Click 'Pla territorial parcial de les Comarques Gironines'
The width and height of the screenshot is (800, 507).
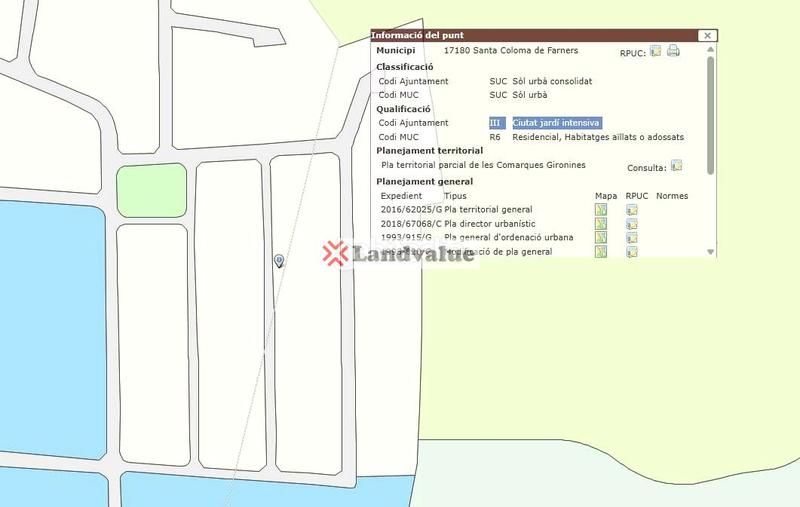click(x=483, y=165)
